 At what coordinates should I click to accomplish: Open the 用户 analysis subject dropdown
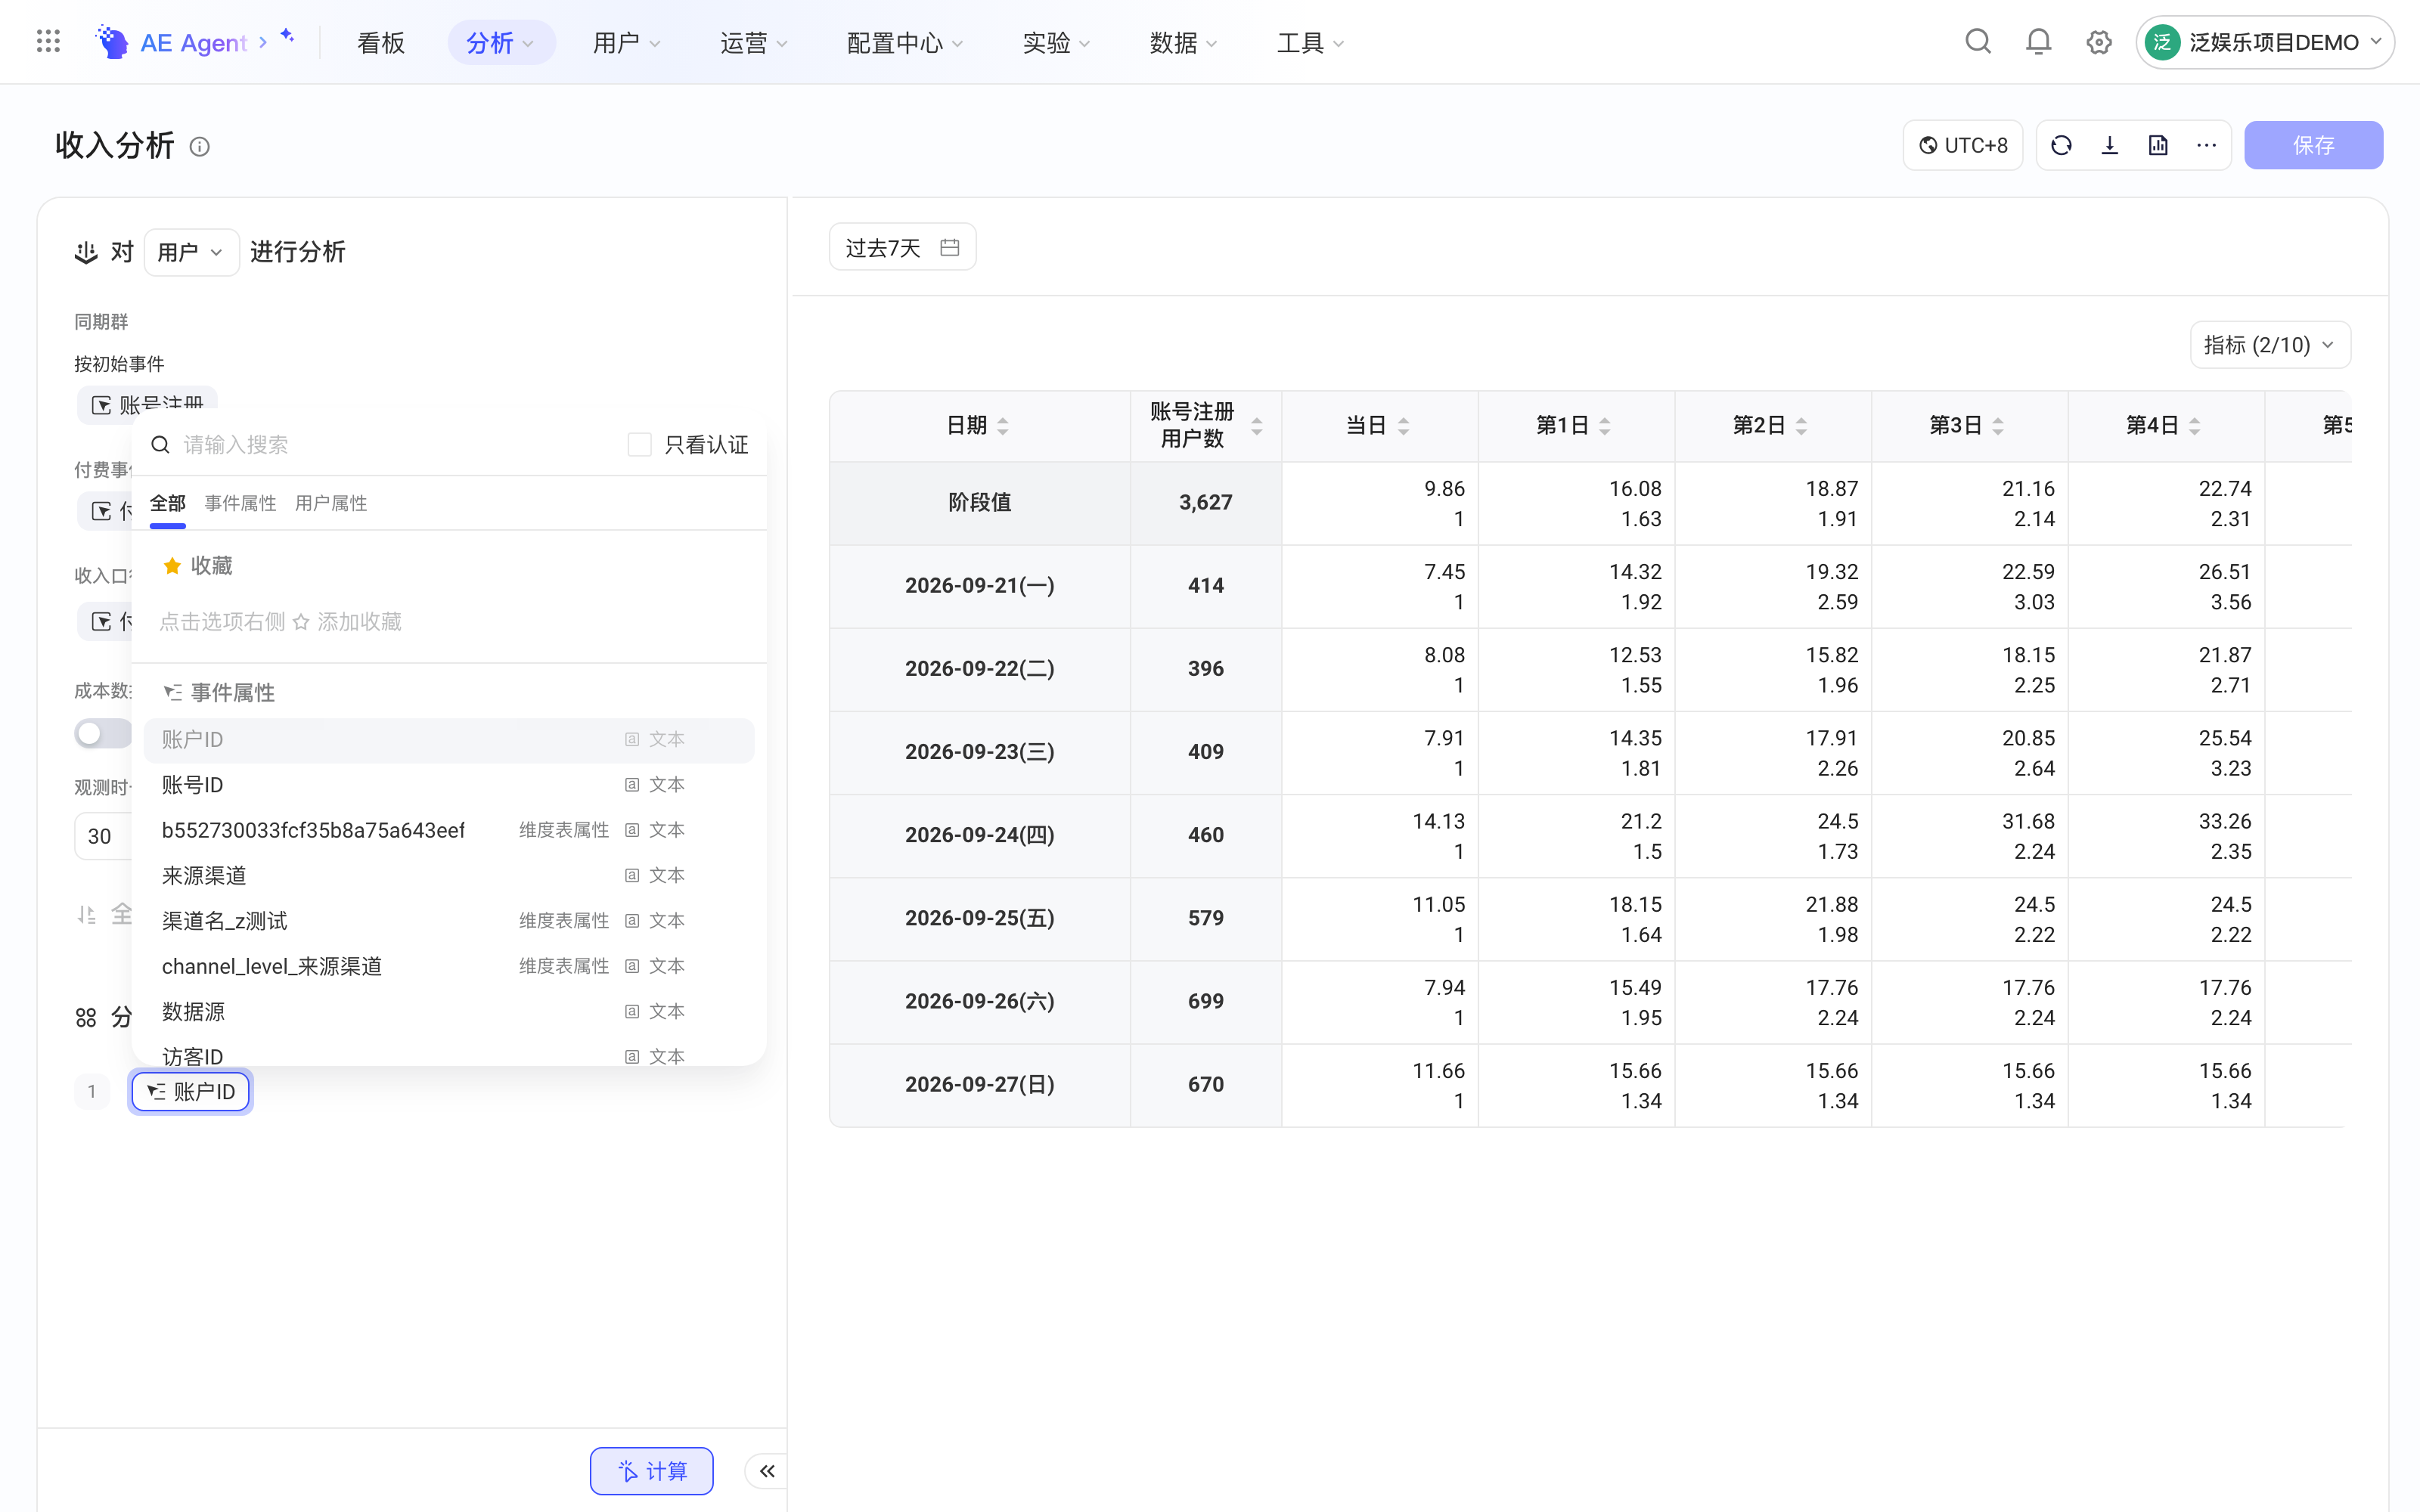(x=191, y=252)
